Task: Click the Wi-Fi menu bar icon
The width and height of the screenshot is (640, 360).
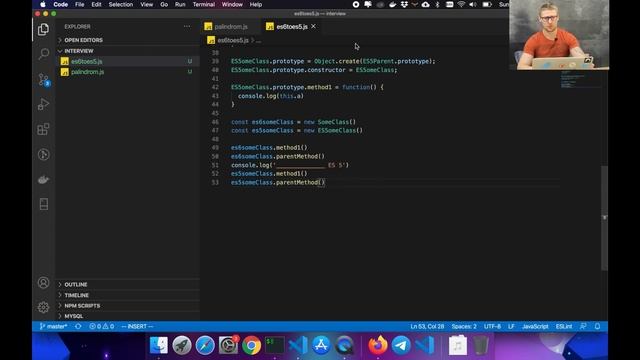Action: [461, 4]
